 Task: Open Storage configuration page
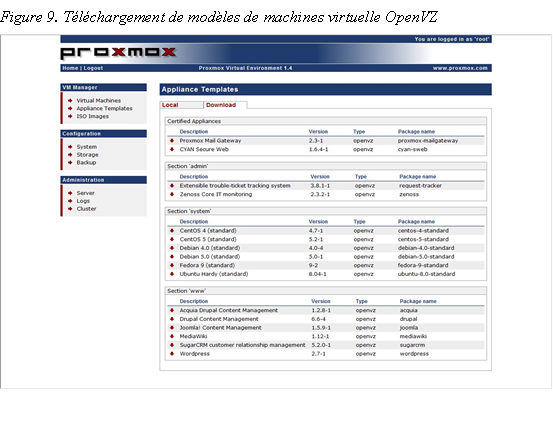pyautogui.click(x=87, y=154)
